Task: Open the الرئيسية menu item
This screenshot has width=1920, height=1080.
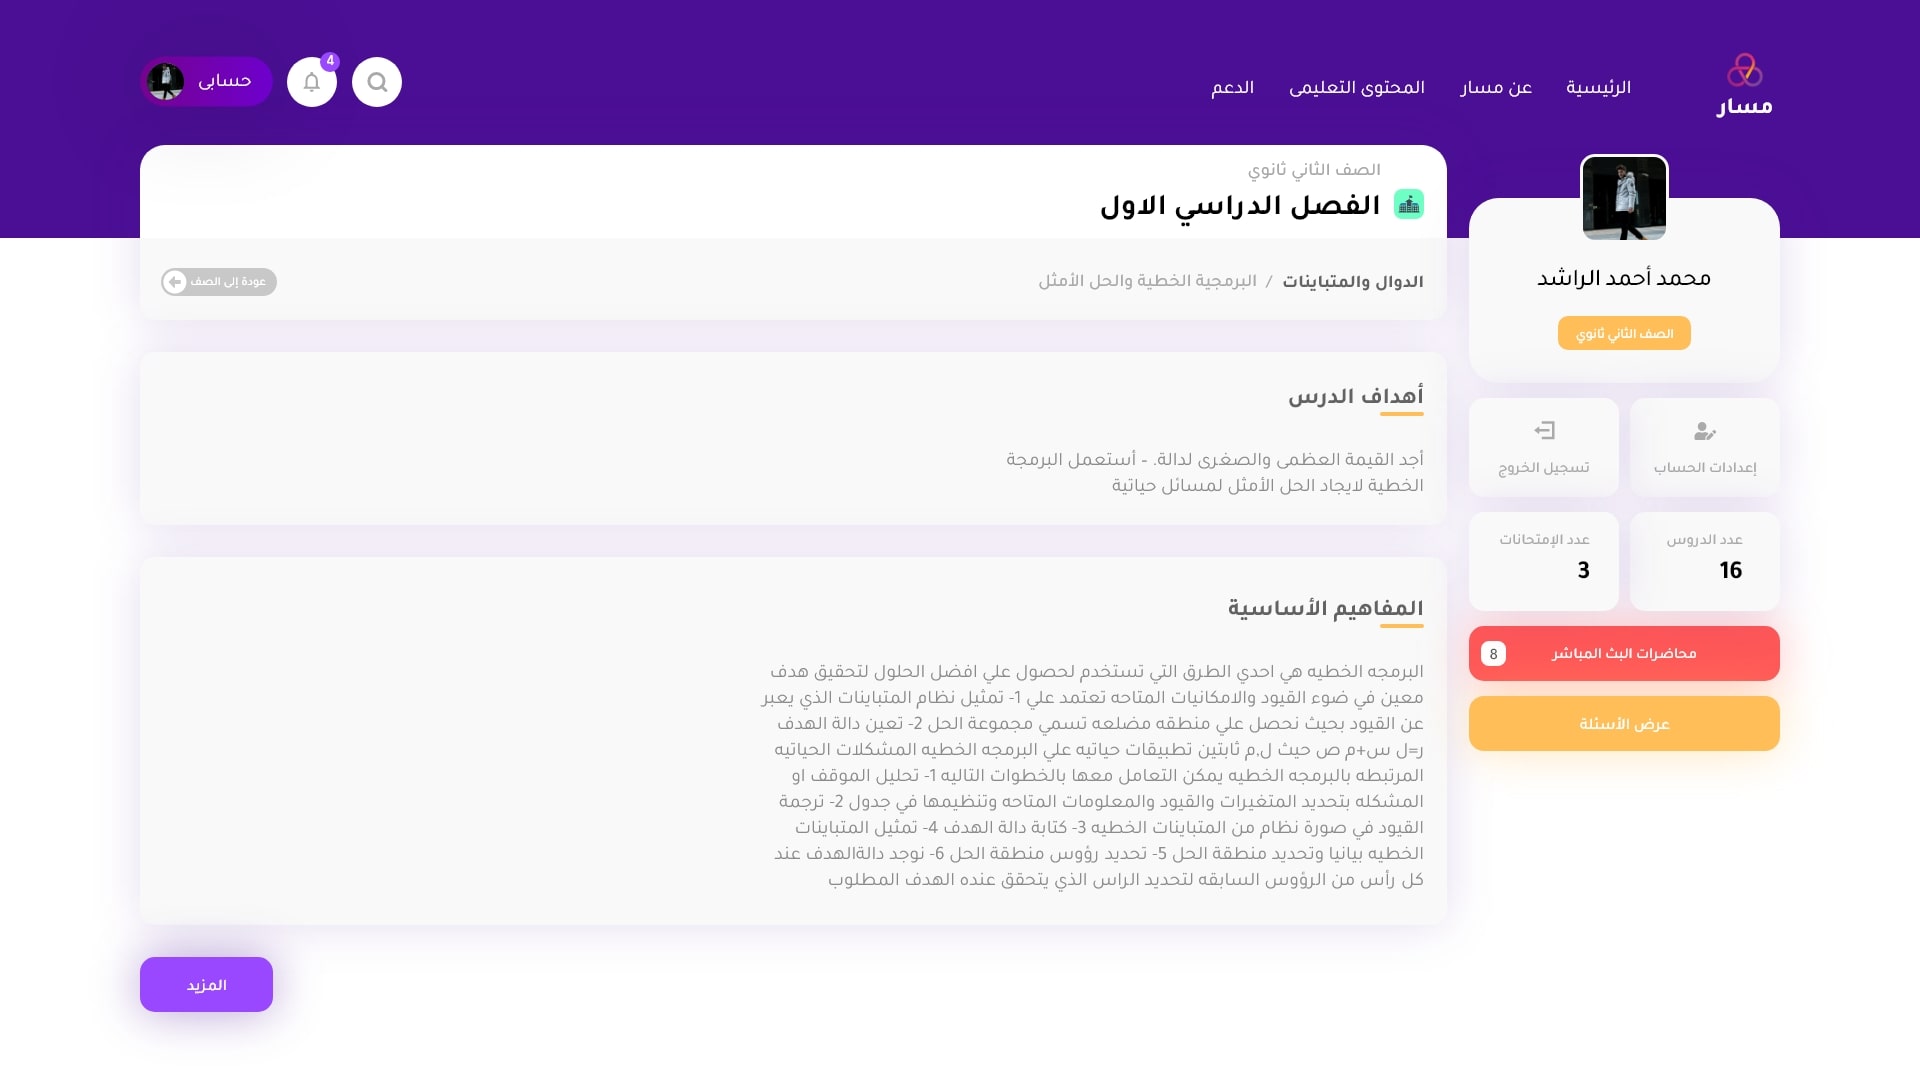Action: [1598, 88]
